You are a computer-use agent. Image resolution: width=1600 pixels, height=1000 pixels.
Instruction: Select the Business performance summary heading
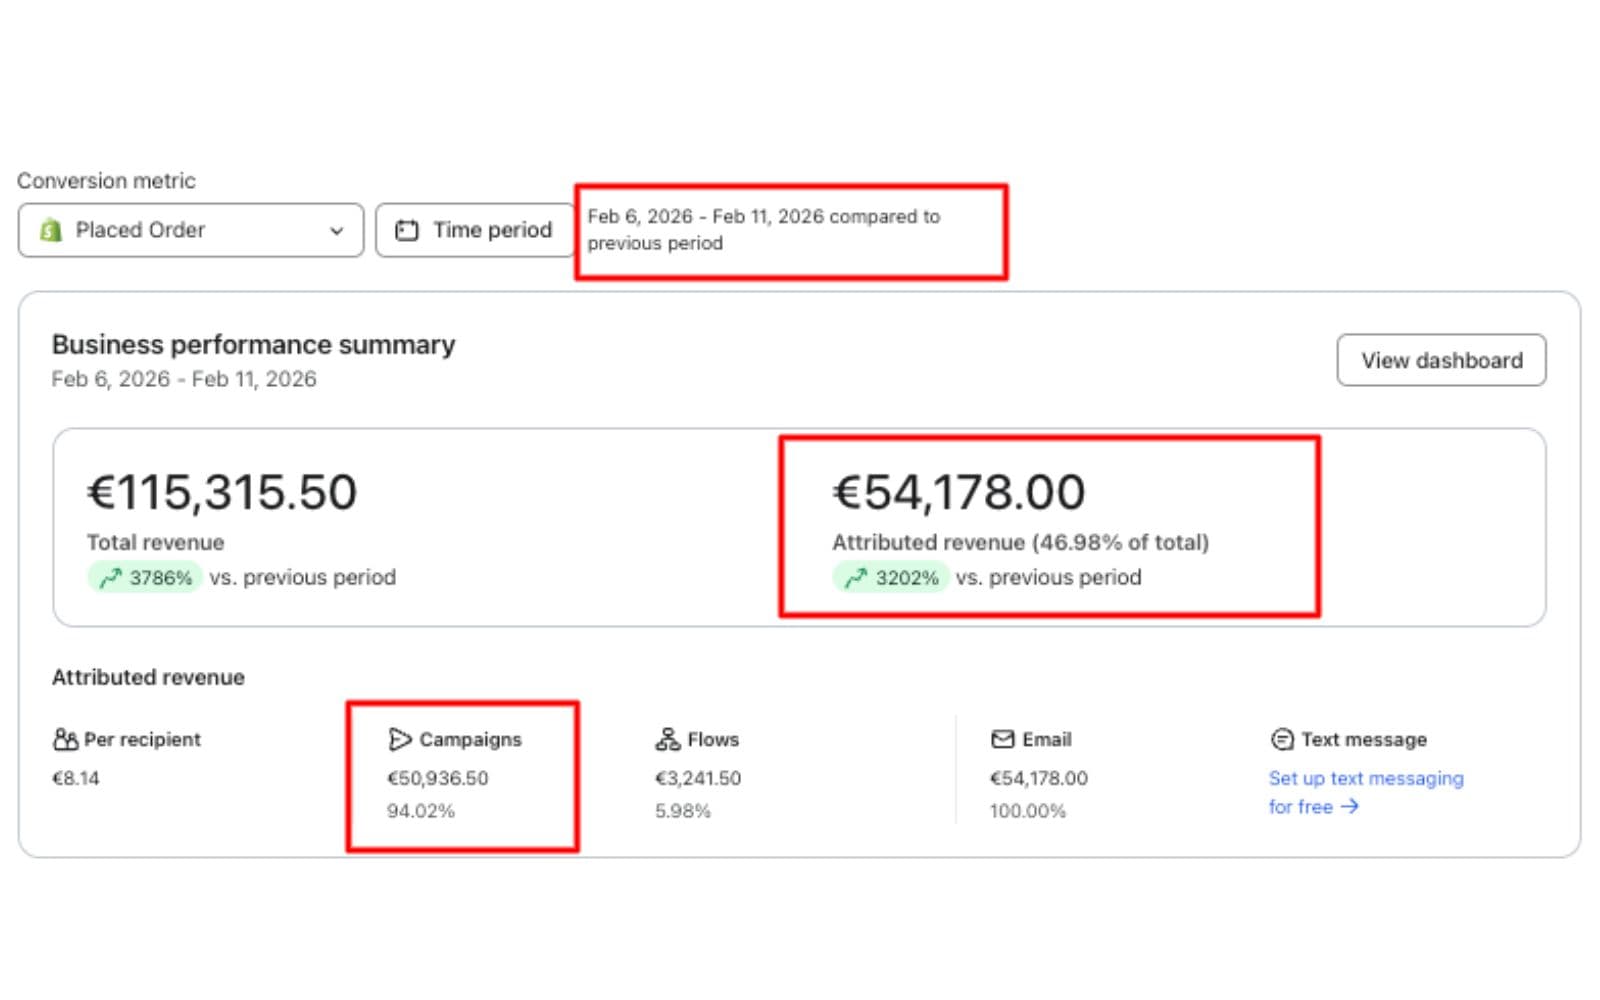(x=253, y=344)
